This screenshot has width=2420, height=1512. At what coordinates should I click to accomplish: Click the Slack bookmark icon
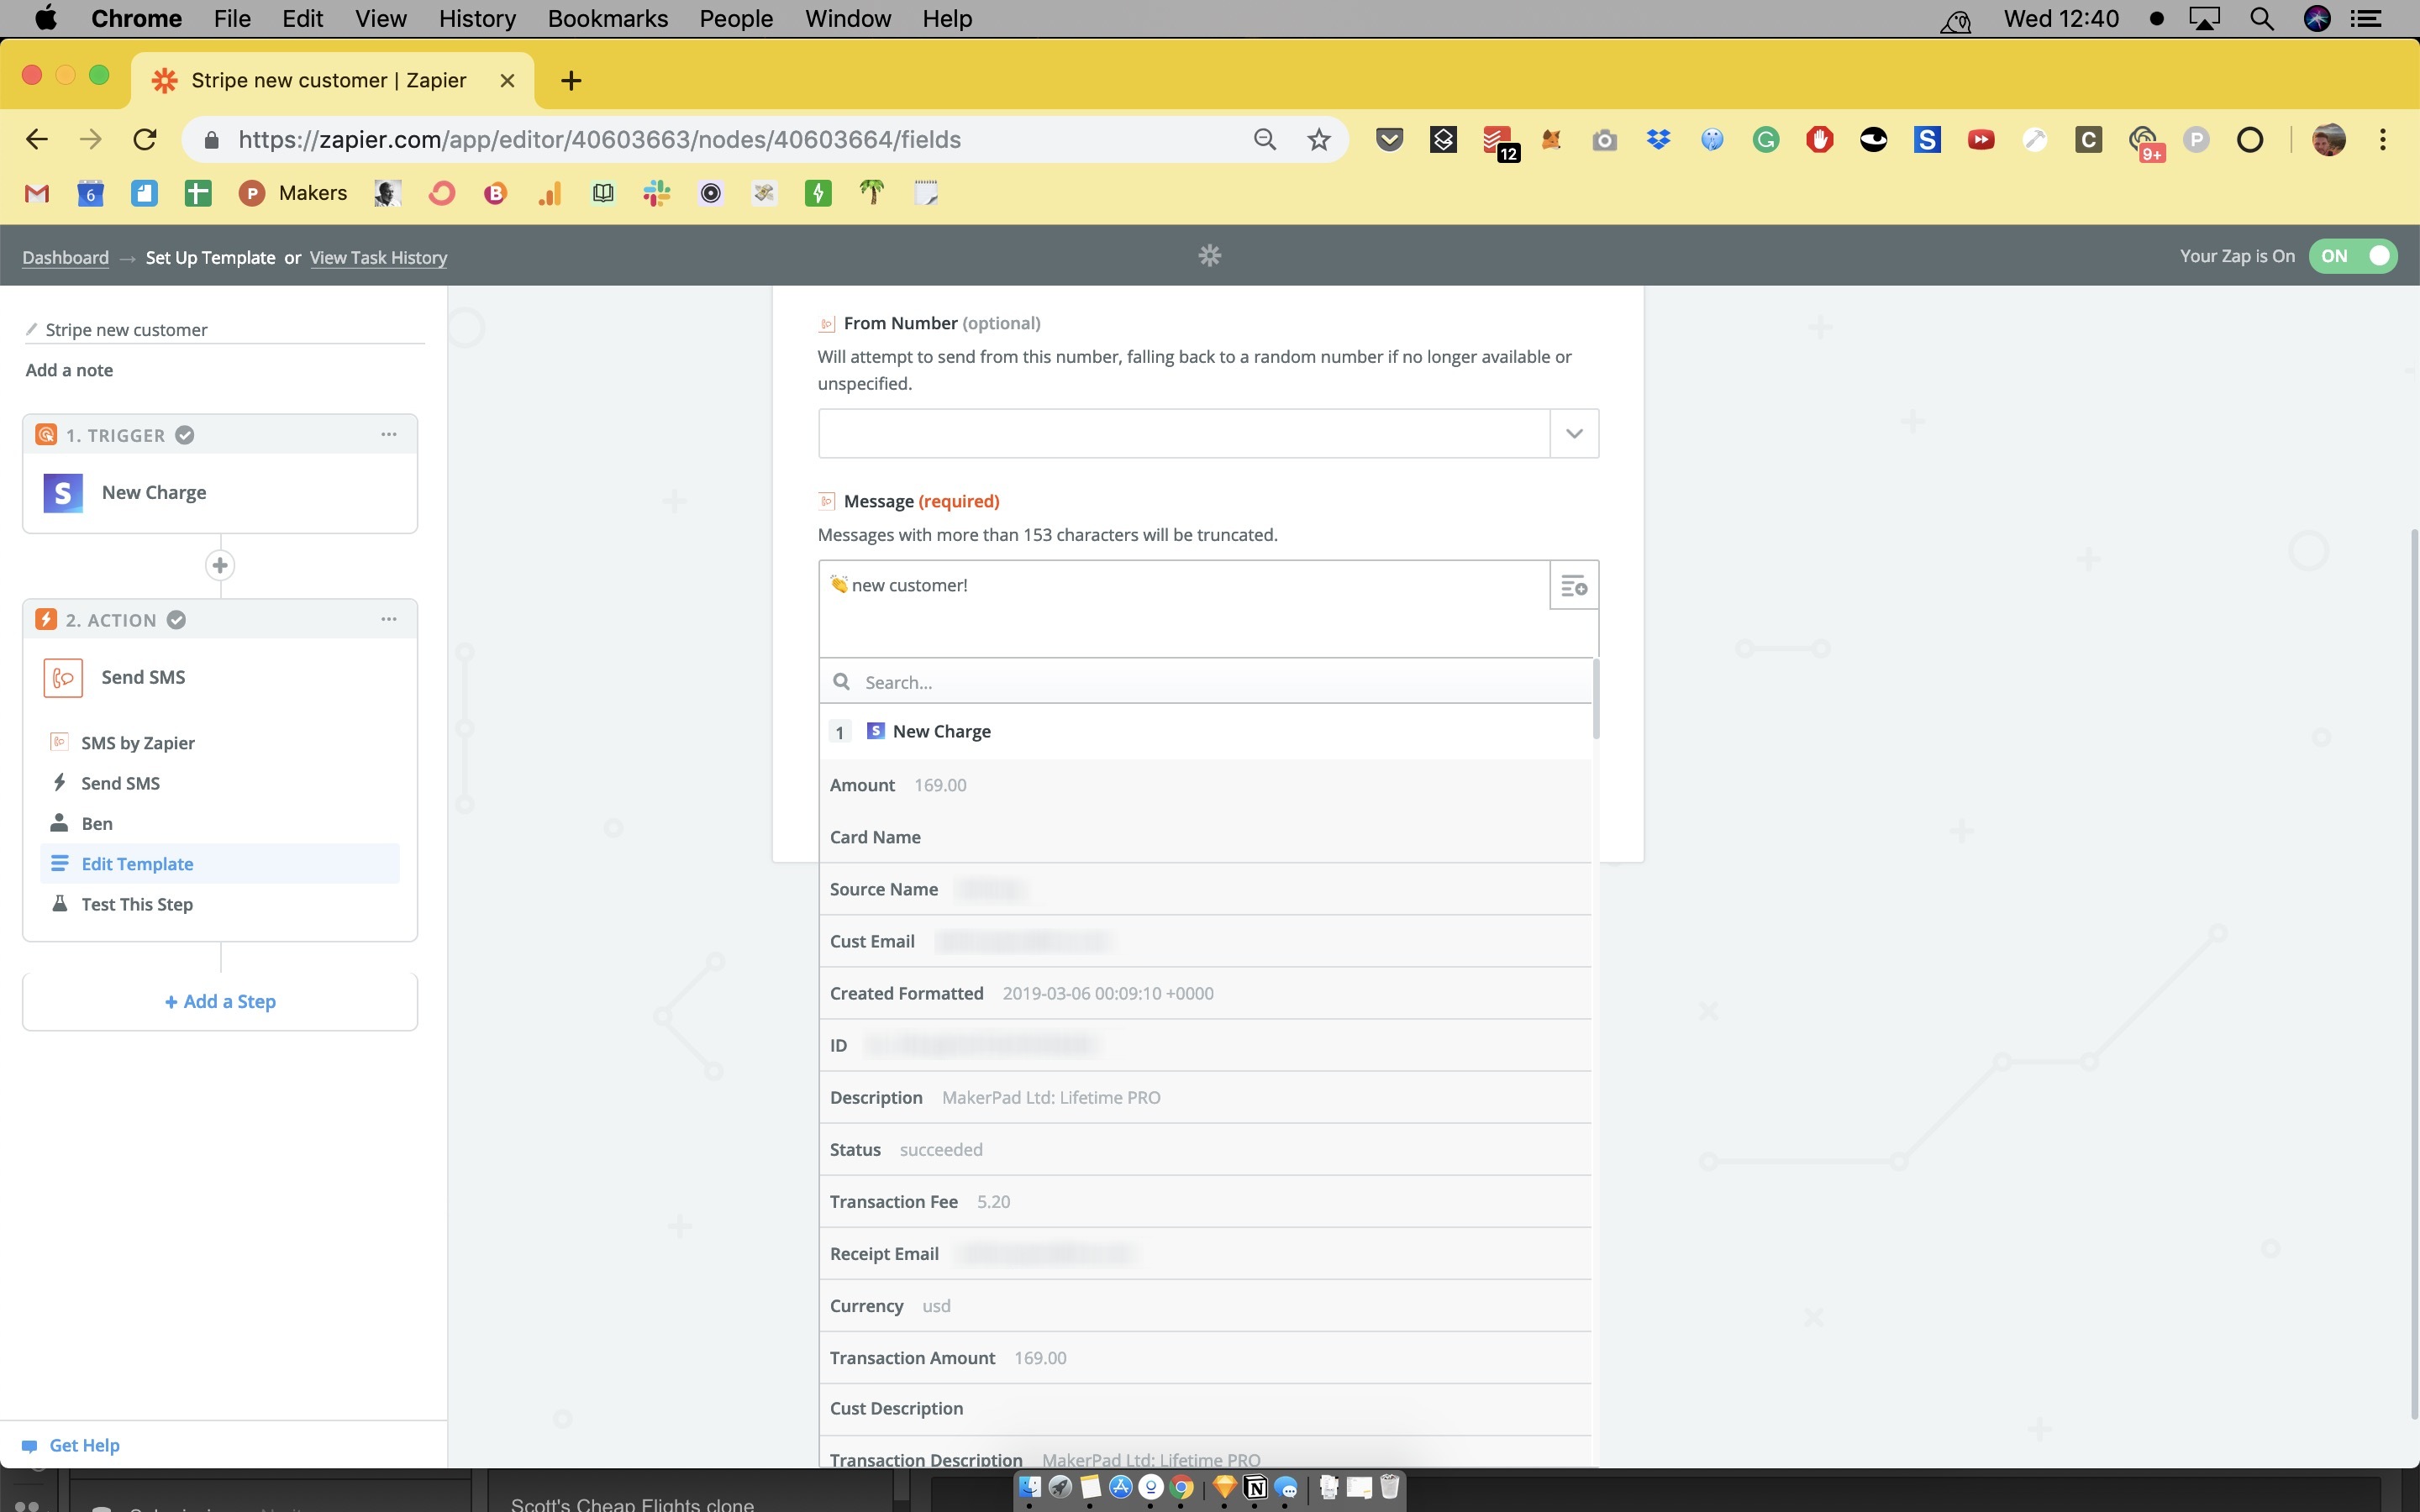pos(657,194)
